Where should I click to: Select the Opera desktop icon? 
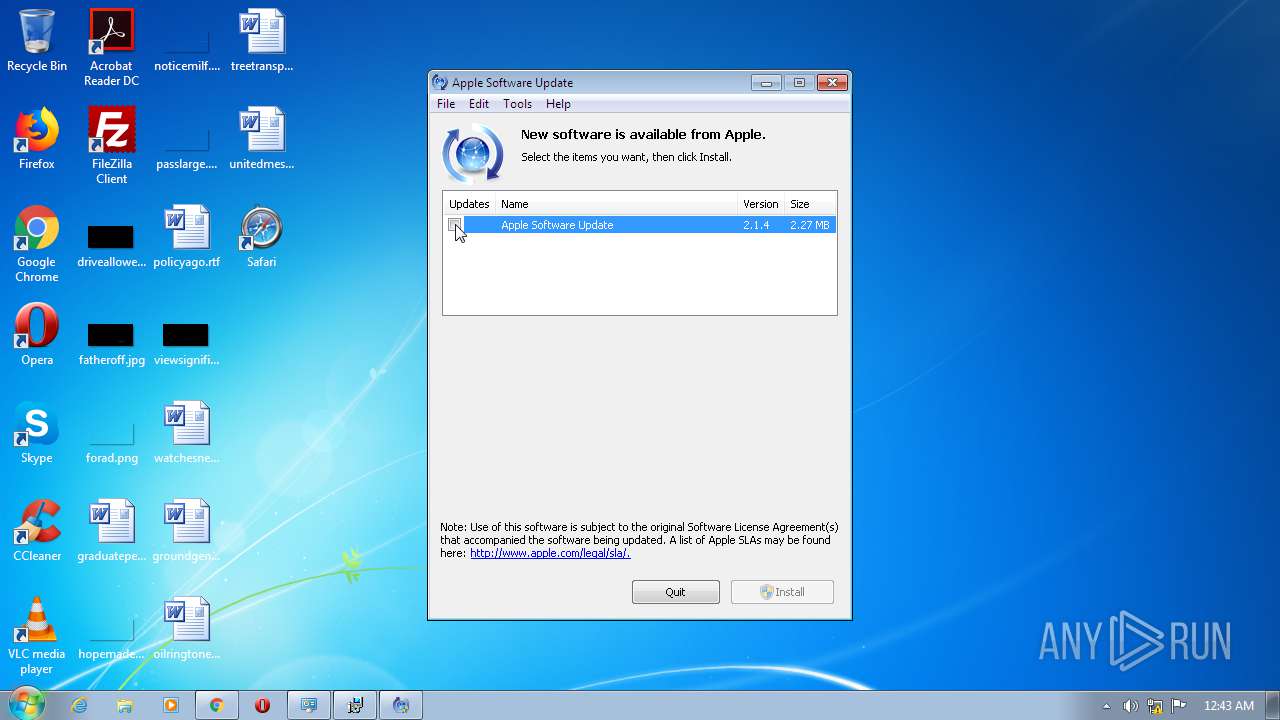tap(37, 334)
